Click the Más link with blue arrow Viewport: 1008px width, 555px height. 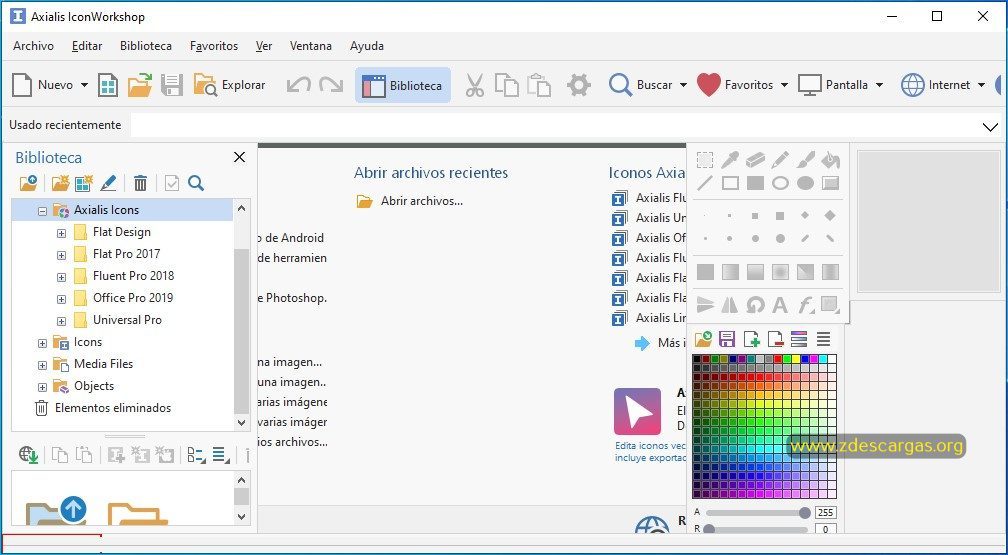click(x=660, y=343)
